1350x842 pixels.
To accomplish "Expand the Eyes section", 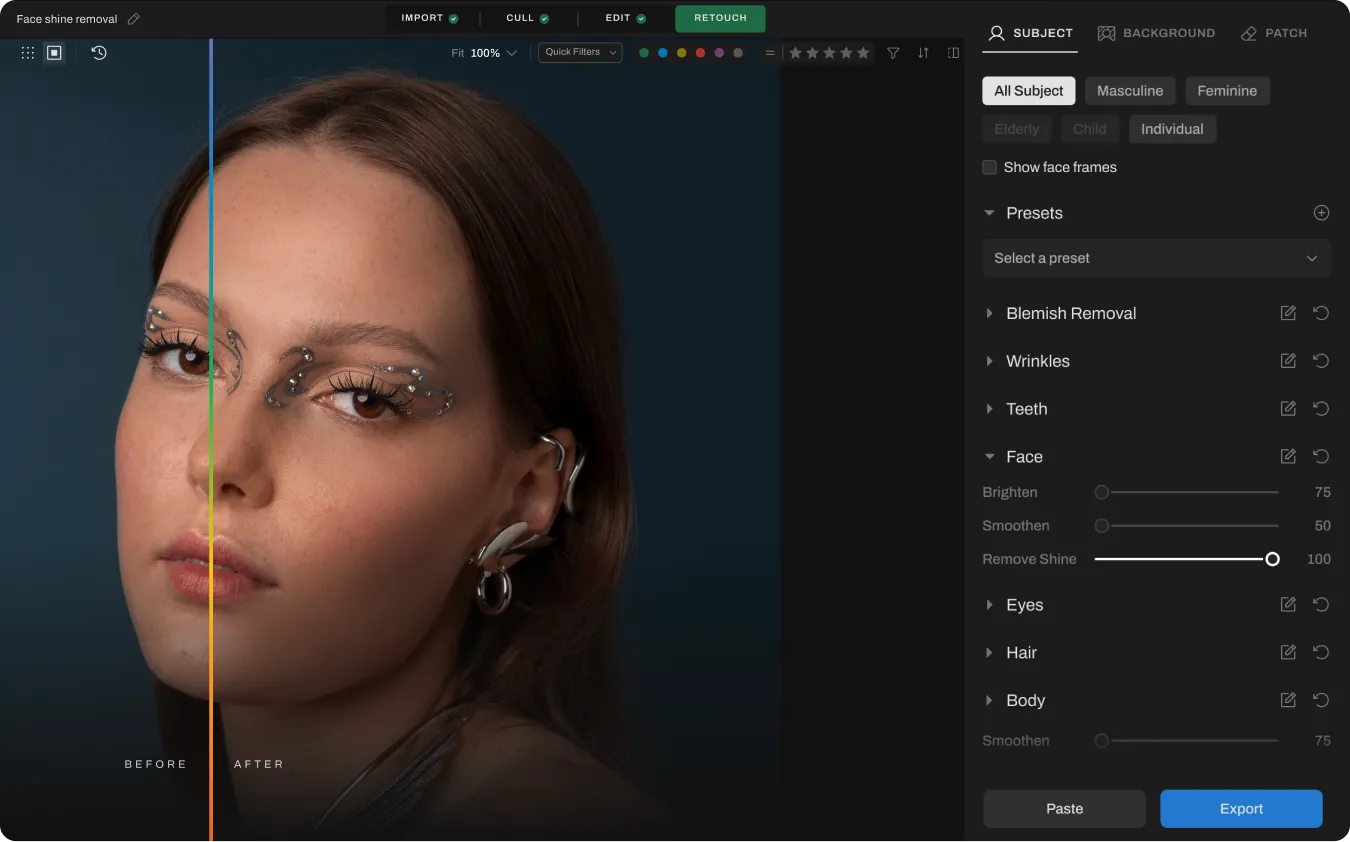I will tap(1024, 605).
